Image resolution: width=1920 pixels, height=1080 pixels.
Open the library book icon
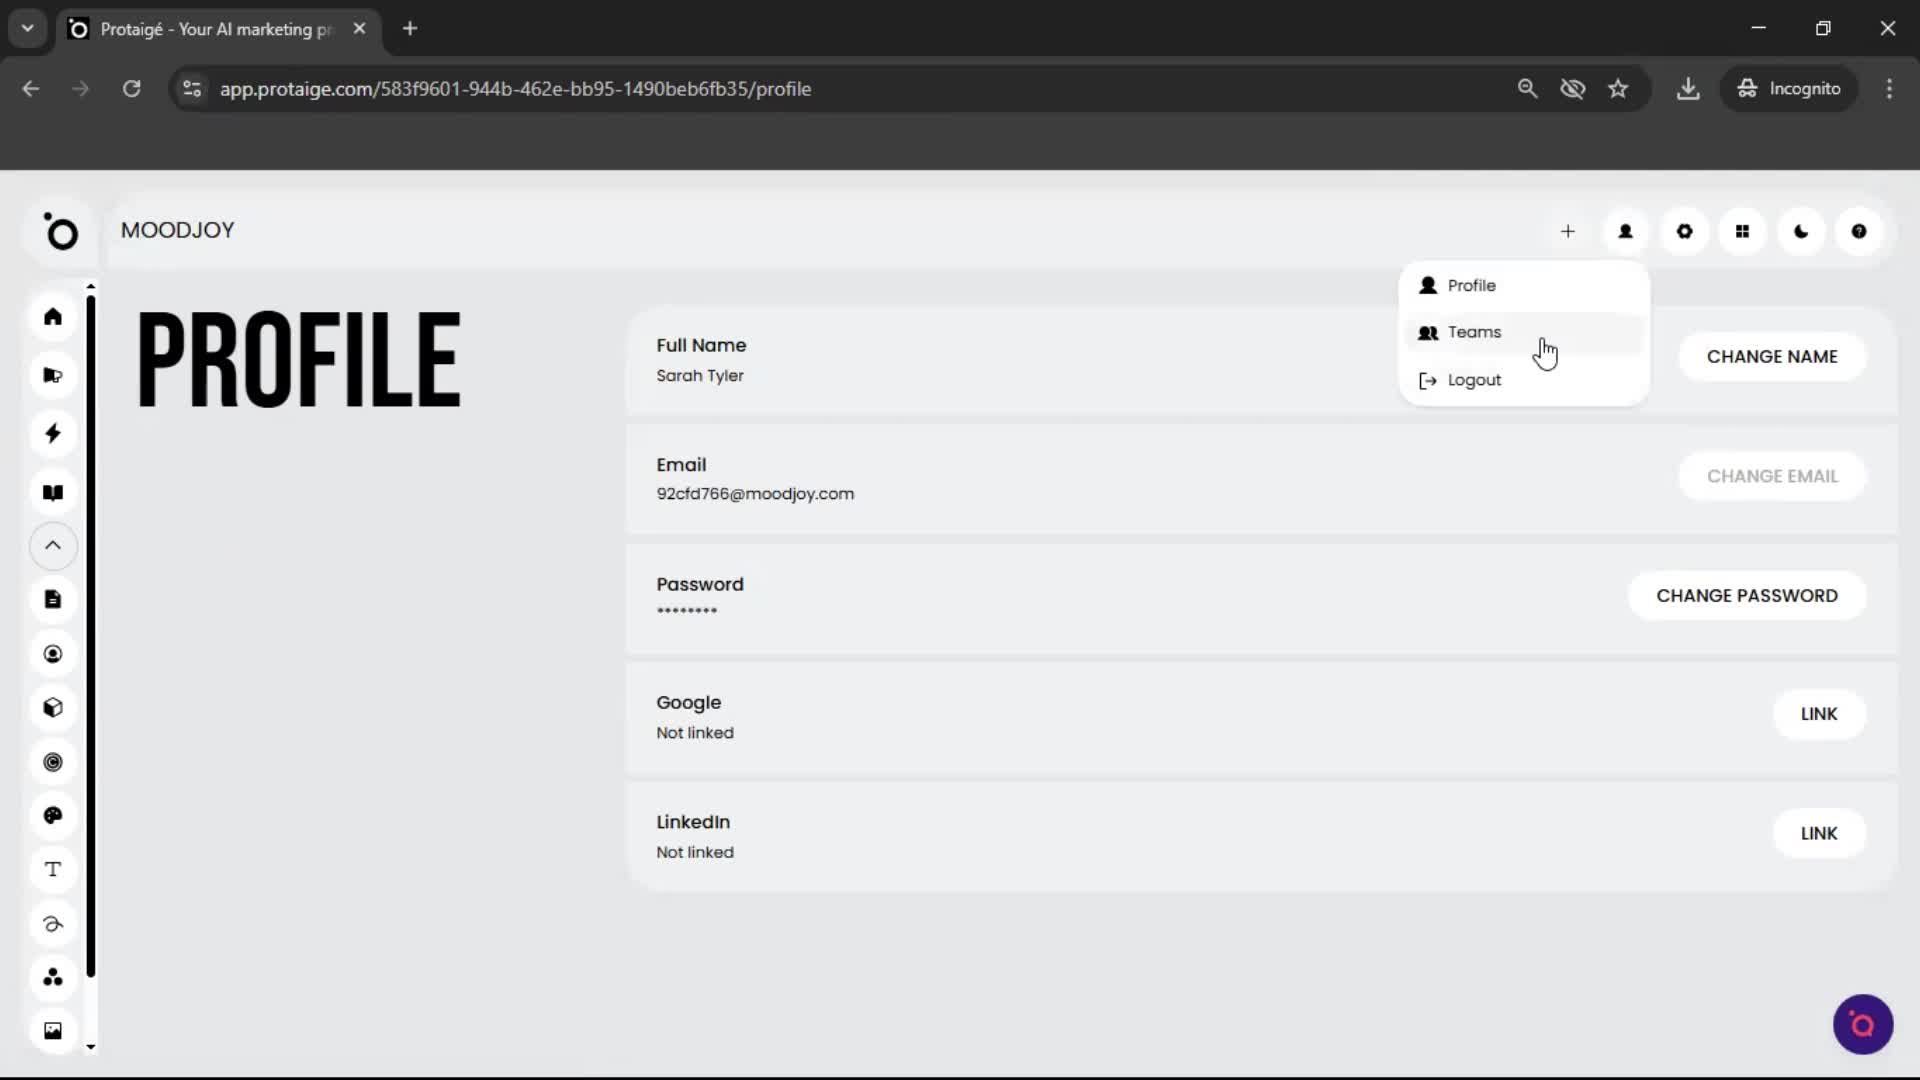(x=53, y=492)
